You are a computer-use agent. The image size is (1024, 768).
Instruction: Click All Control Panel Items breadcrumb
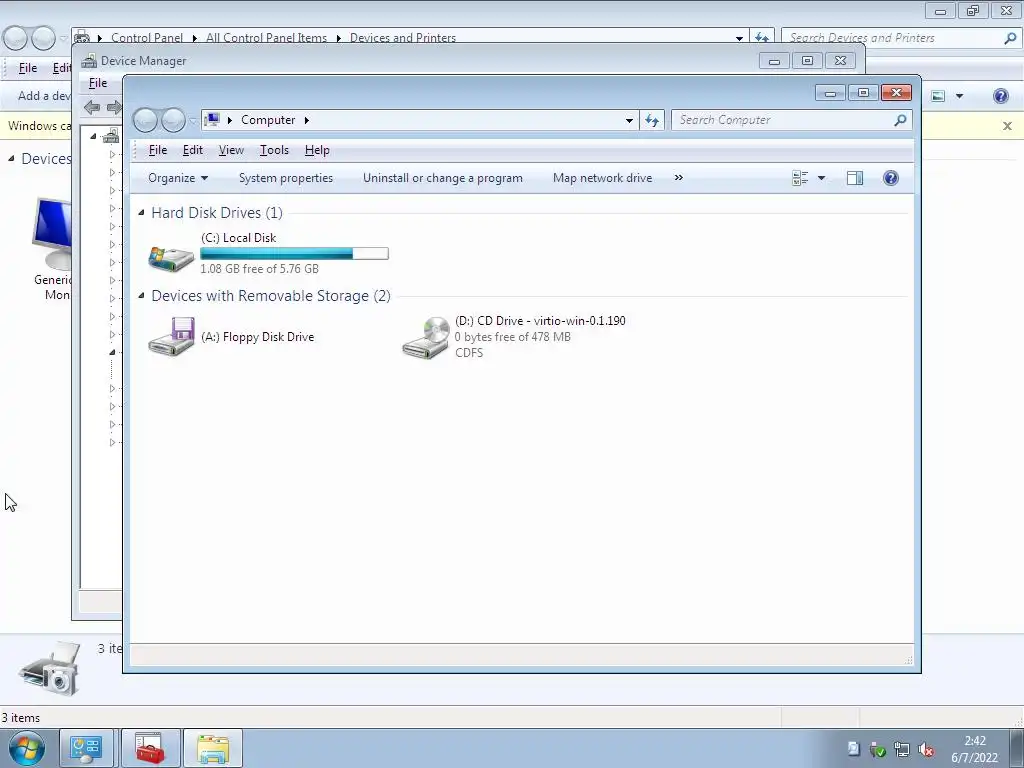tap(266, 38)
